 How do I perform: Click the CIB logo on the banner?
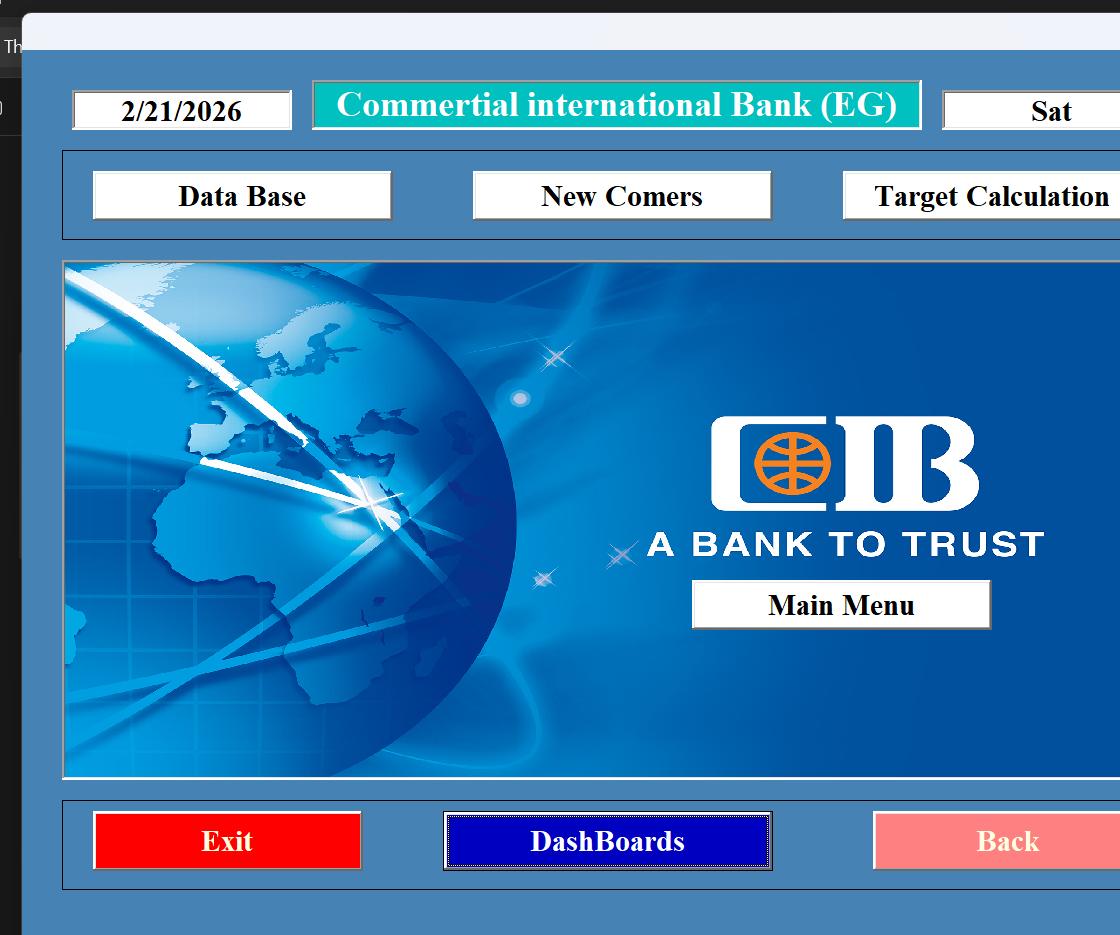[x=844, y=464]
